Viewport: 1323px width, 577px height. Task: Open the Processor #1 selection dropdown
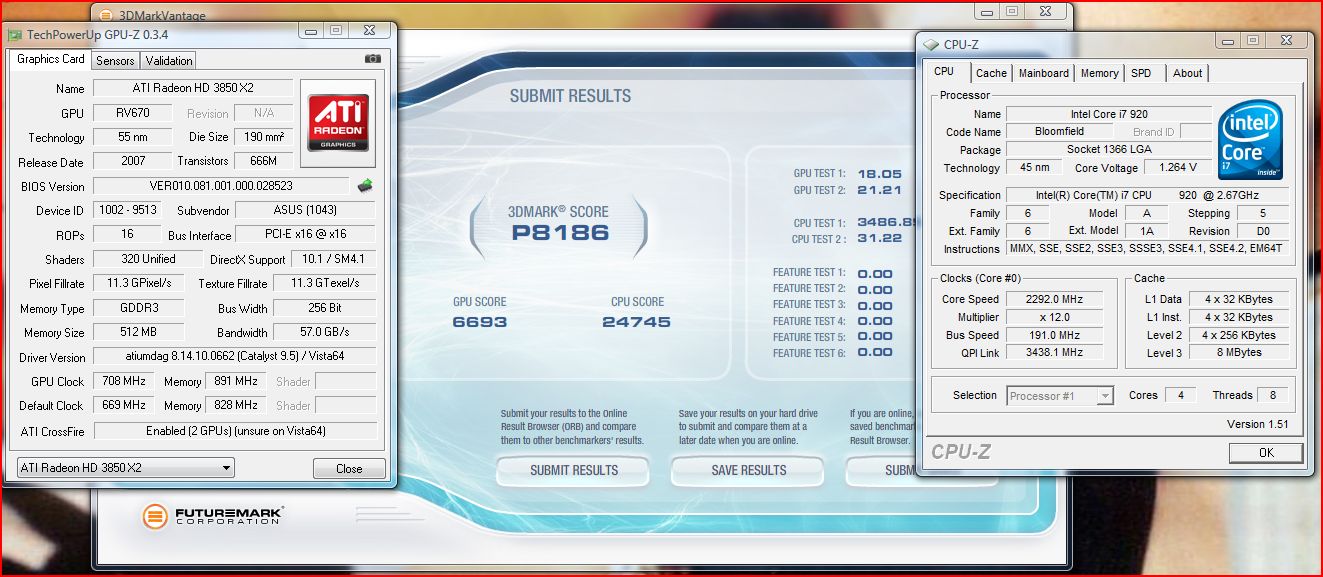tap(1060, 395)
